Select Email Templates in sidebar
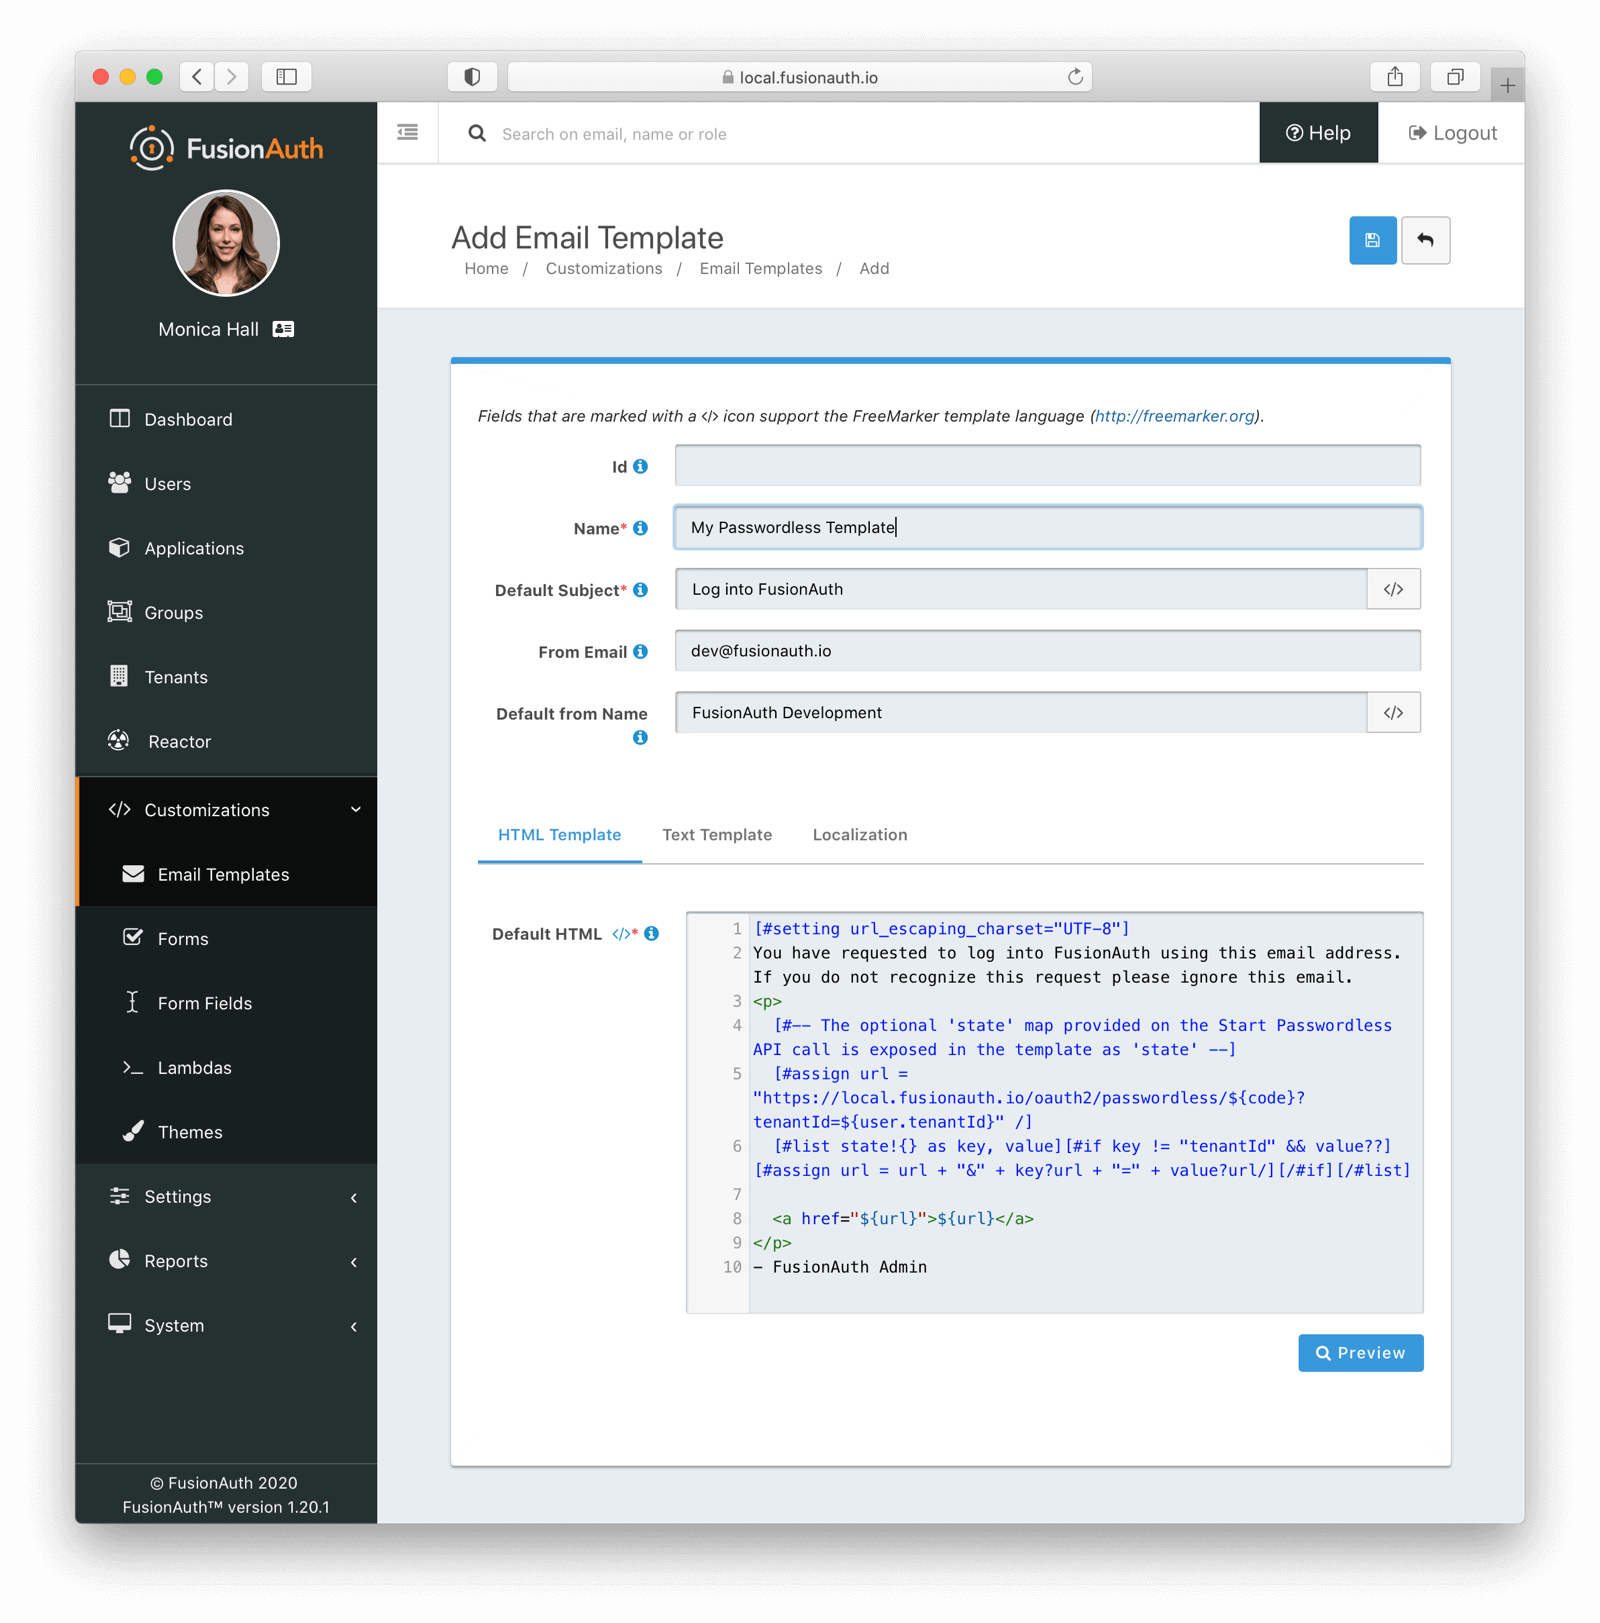The height and width of the screenshot is (1623, 1600). tap(226, 874)
